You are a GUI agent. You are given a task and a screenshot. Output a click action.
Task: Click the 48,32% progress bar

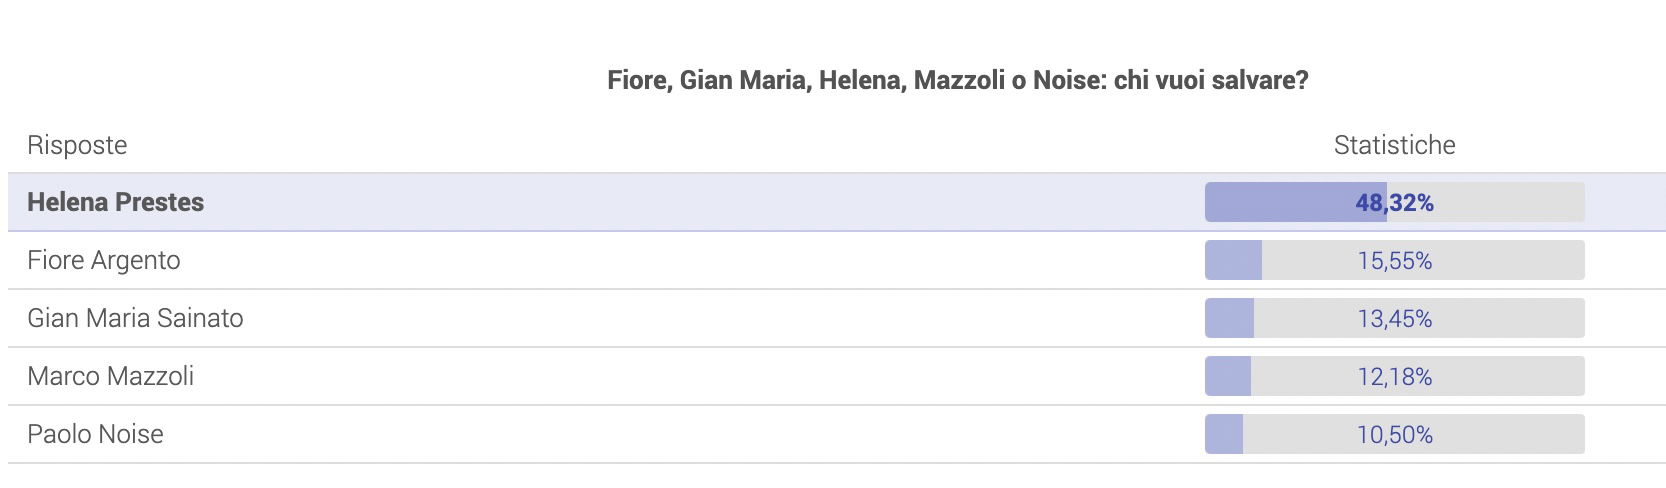[1395, 202]
